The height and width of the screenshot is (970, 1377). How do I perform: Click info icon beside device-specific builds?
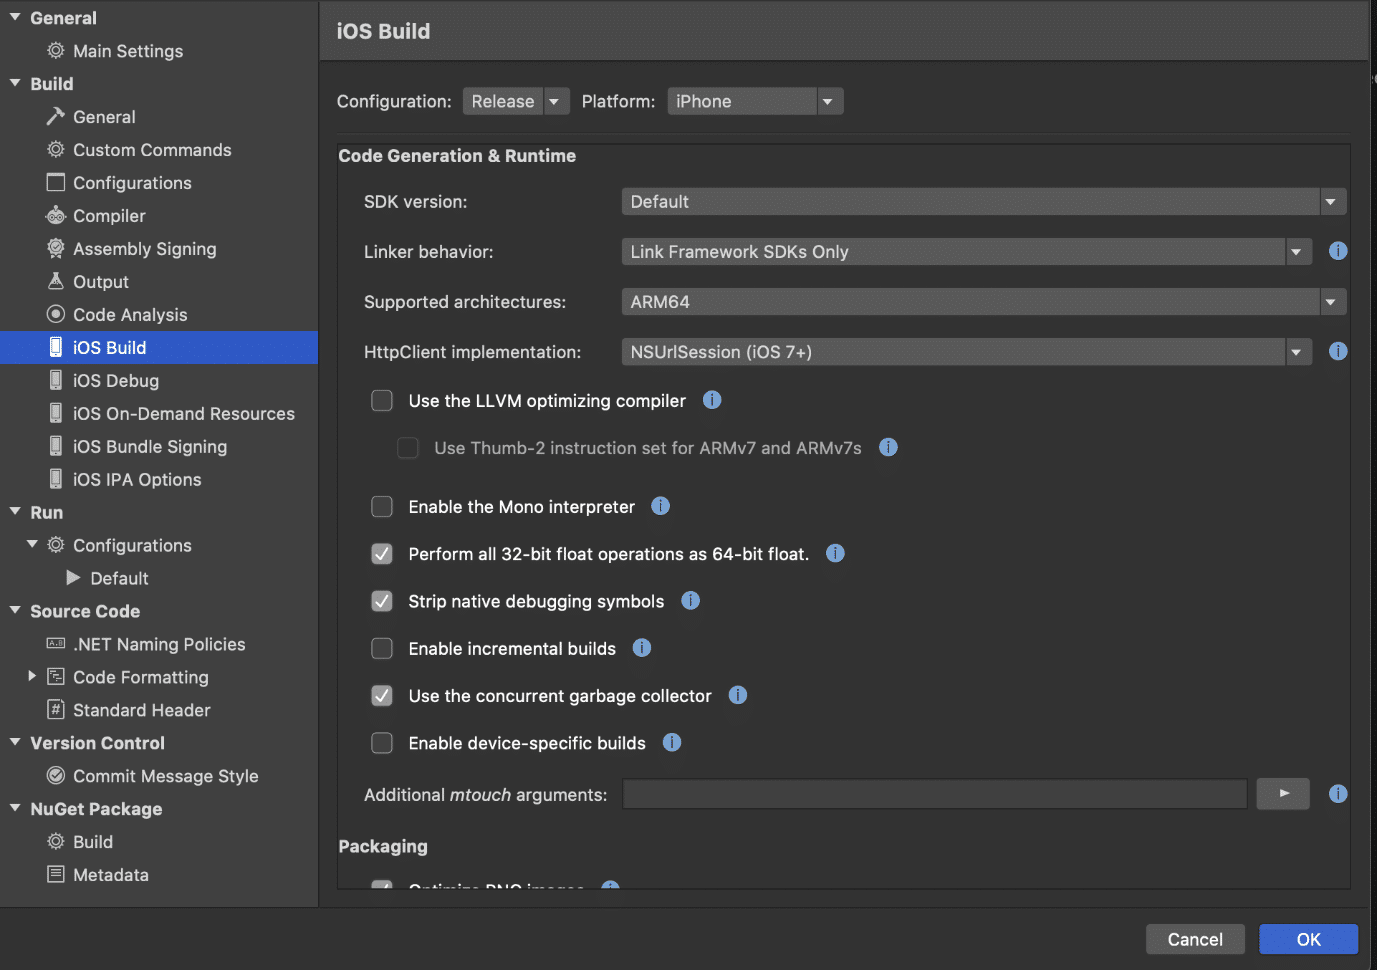[672, 742]
